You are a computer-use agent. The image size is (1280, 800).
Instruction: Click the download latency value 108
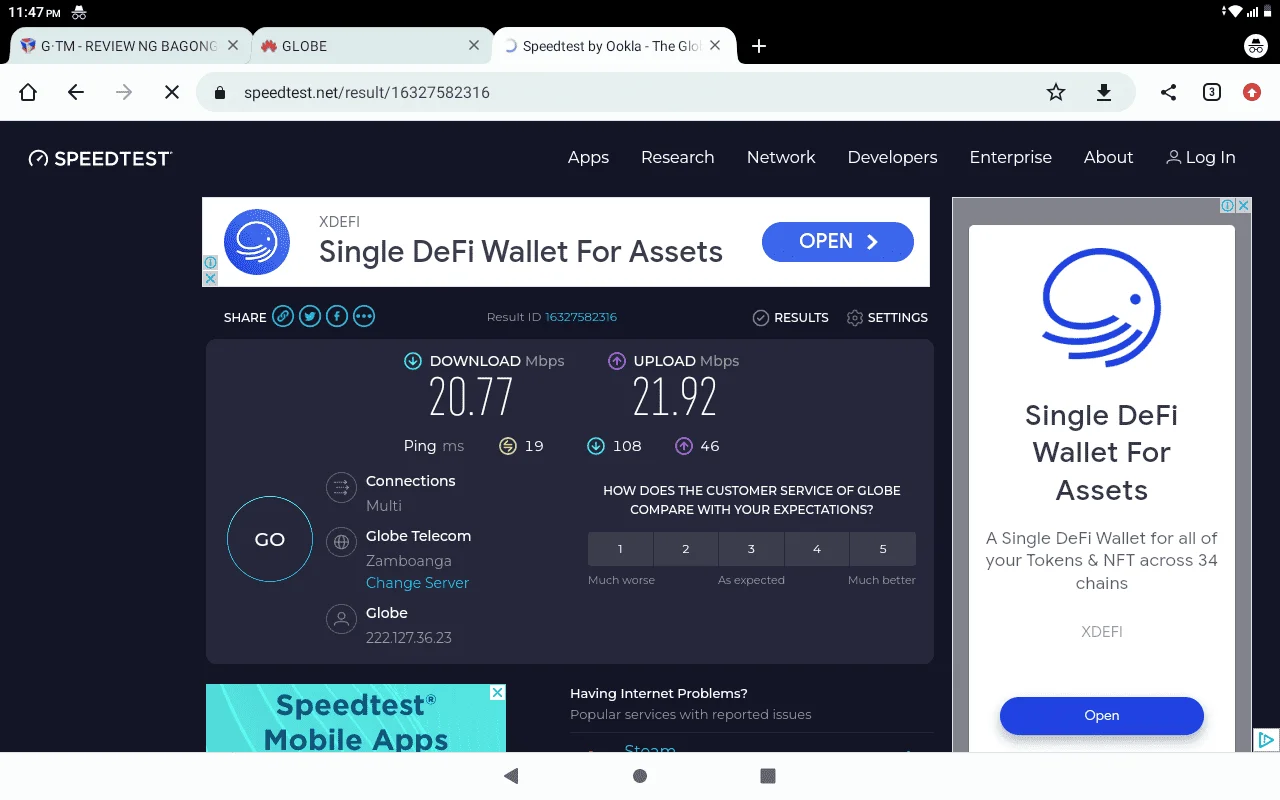click(627, 446)
